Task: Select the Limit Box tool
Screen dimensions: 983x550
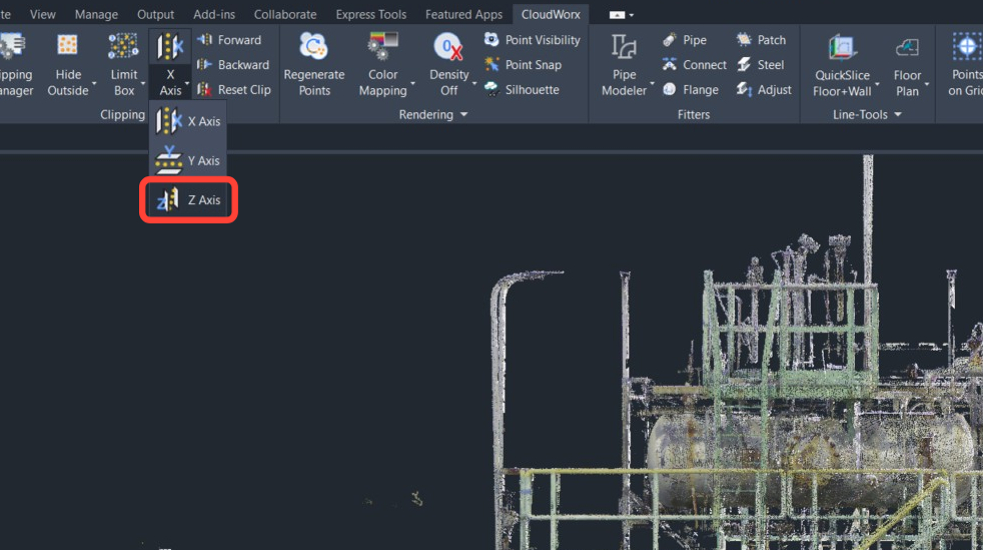Action: [x=124, y=65]
